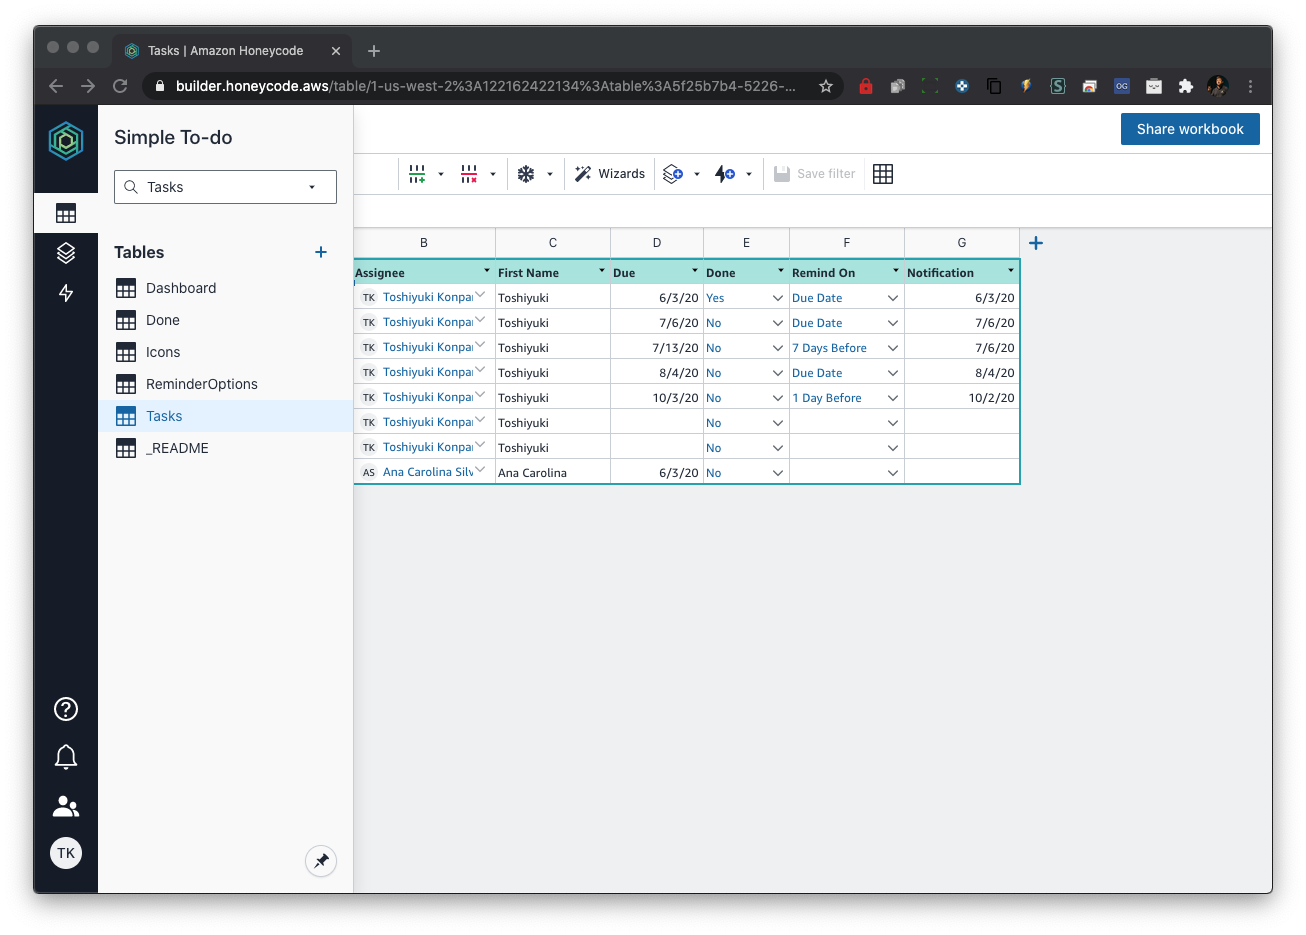Click the Due cell 10/3/20
This screenshot has width=1306, height=935.
tap(657, 398)
